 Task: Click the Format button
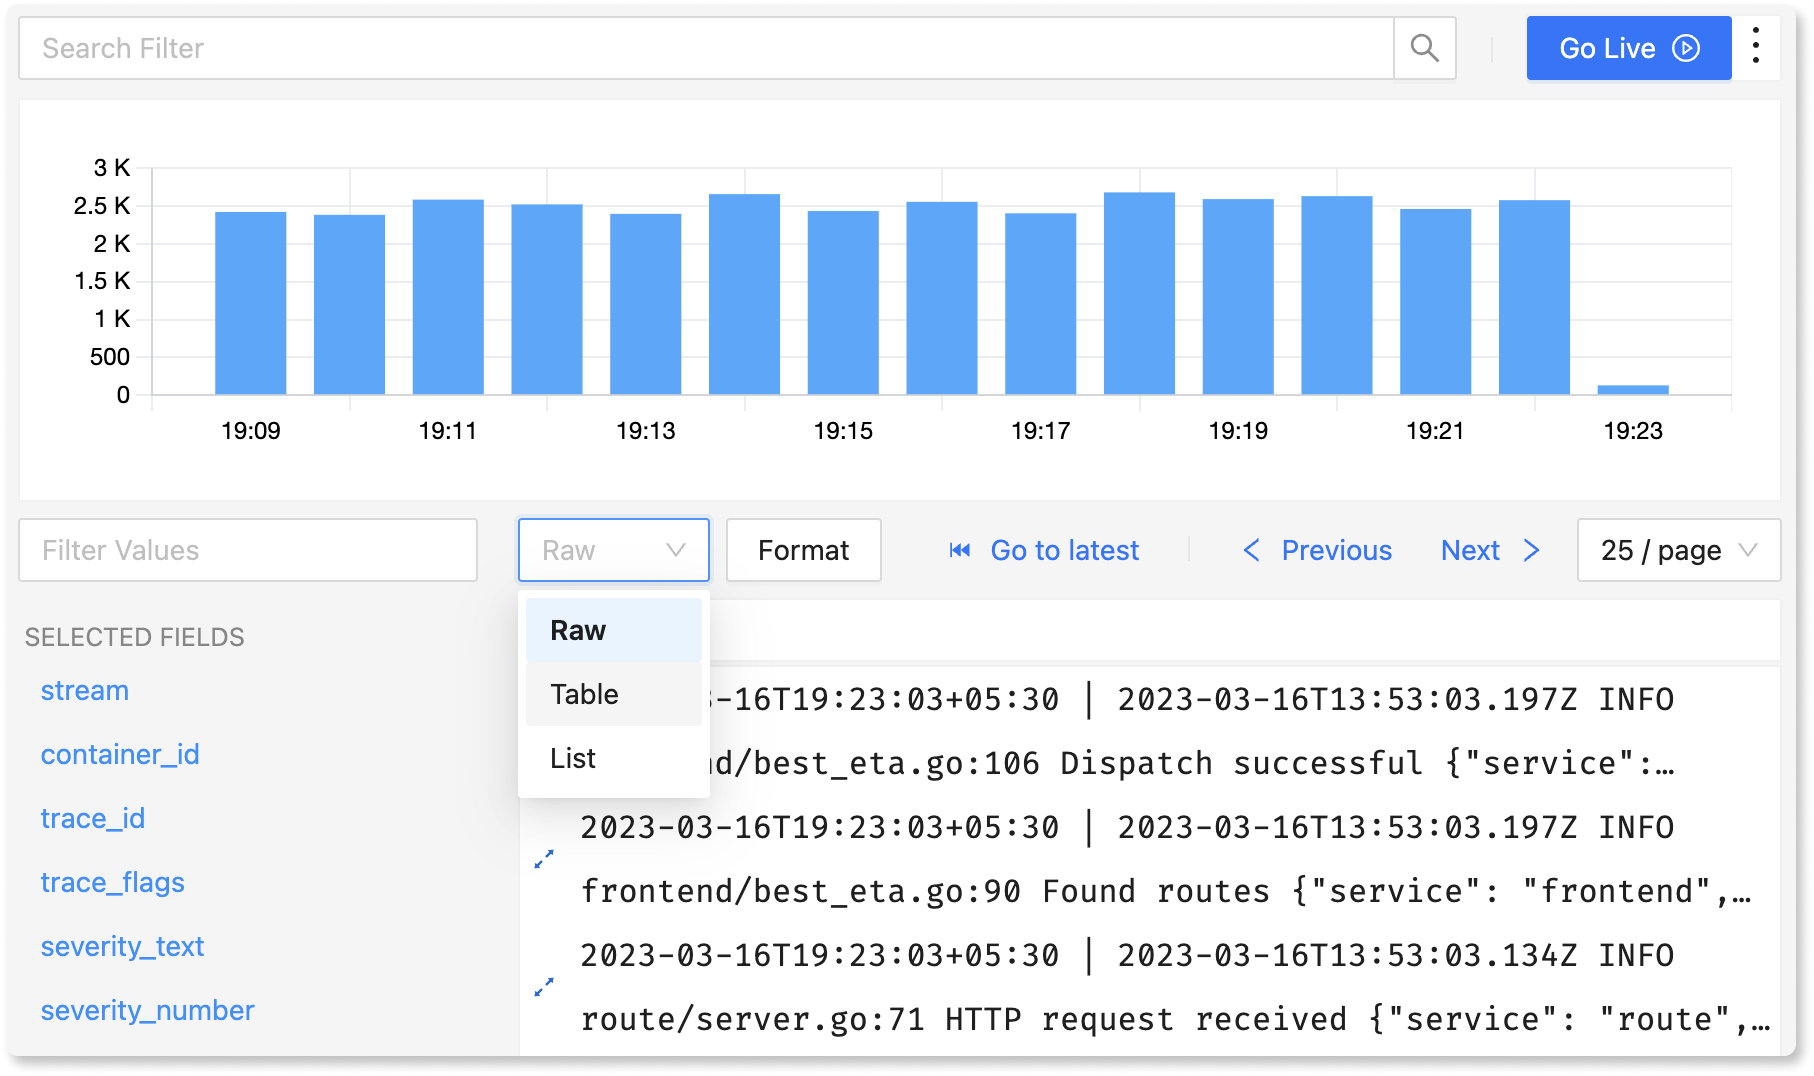click(803, 550)
